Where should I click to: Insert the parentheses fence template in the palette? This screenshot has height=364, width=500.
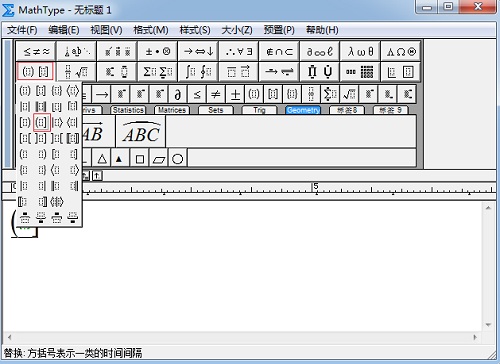pyautogui.click(x=25, y=91)
